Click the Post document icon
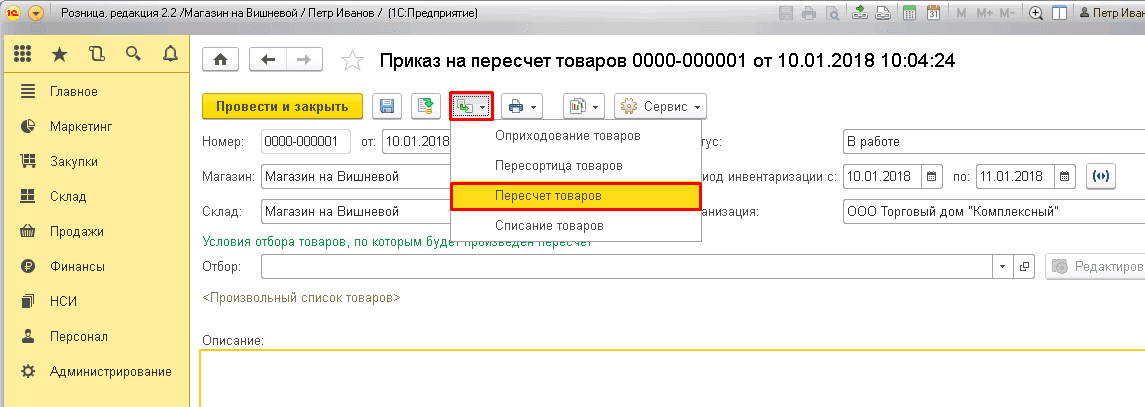The image size is (1145, 407). coord(426,106)
